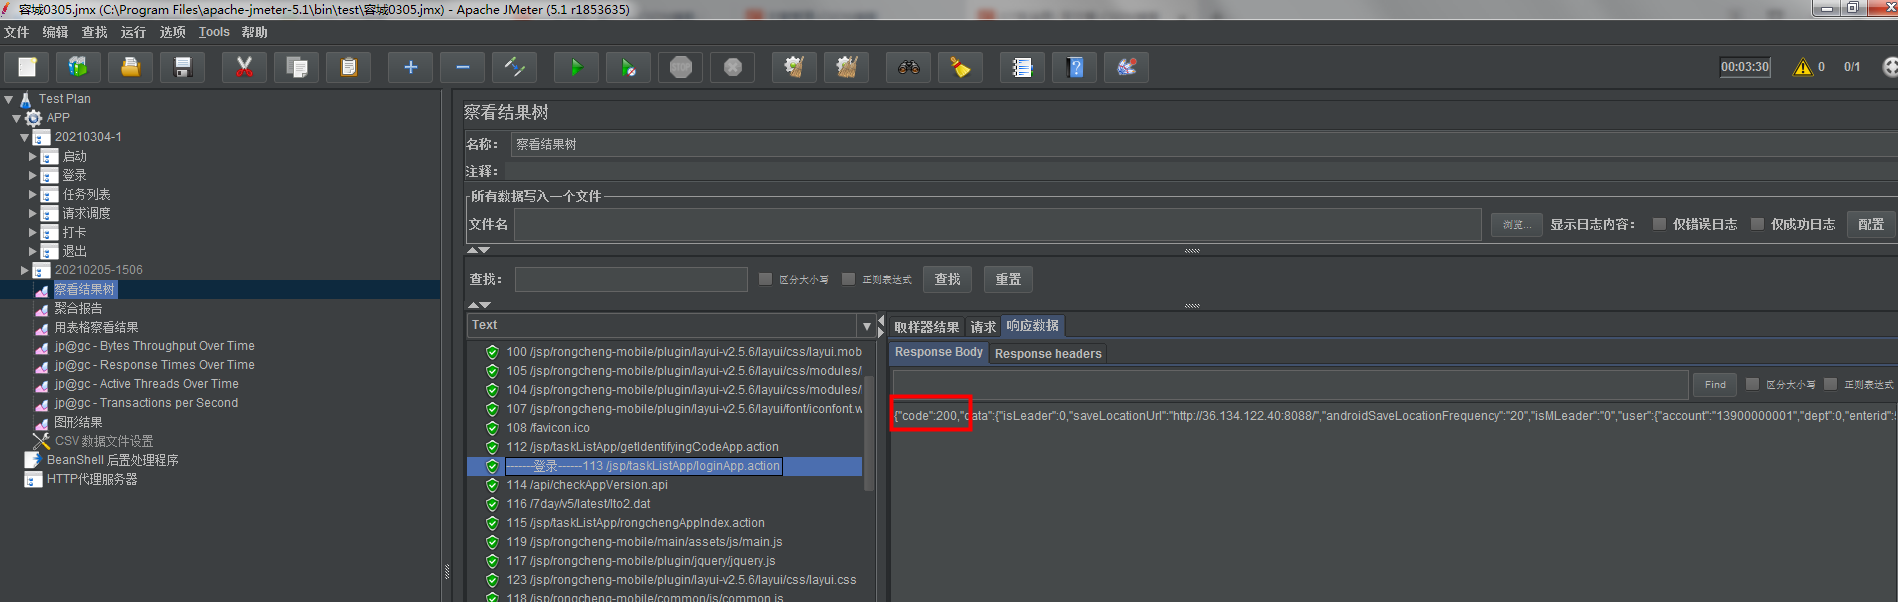Toggle 正则表达式 checkbox beside Find
Image resolution: width=1898 pixels, height=602 pixels.
tap(1830, 384)
